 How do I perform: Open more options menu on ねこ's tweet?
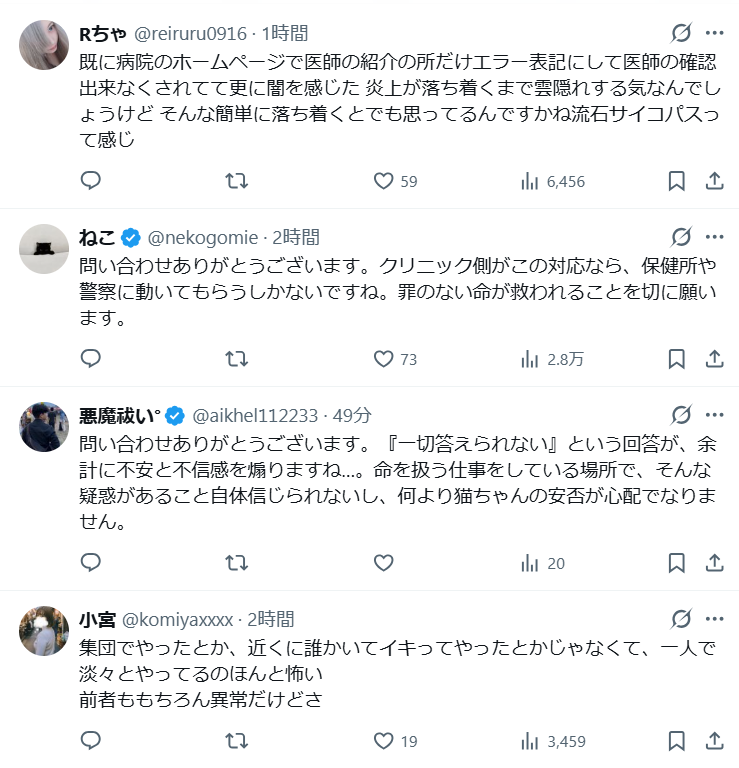[715, 237]
